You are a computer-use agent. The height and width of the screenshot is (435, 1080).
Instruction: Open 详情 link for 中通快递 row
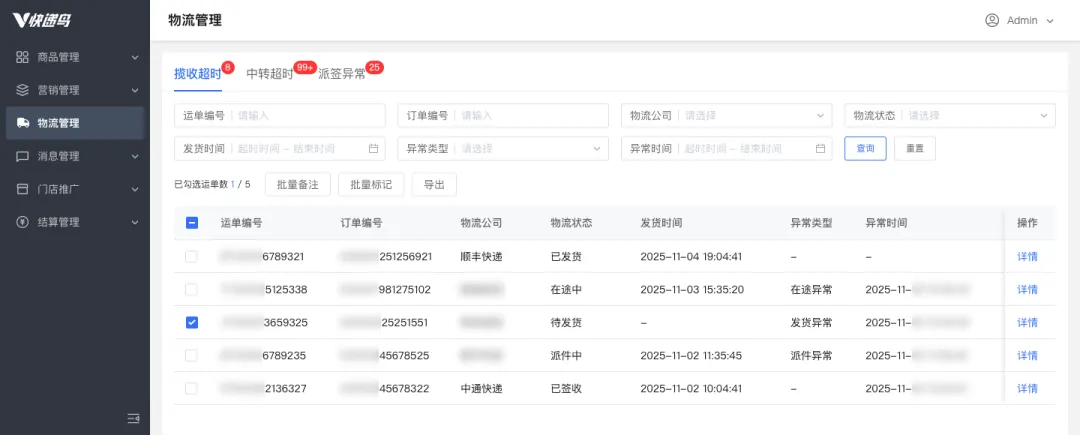point(1027,388)
